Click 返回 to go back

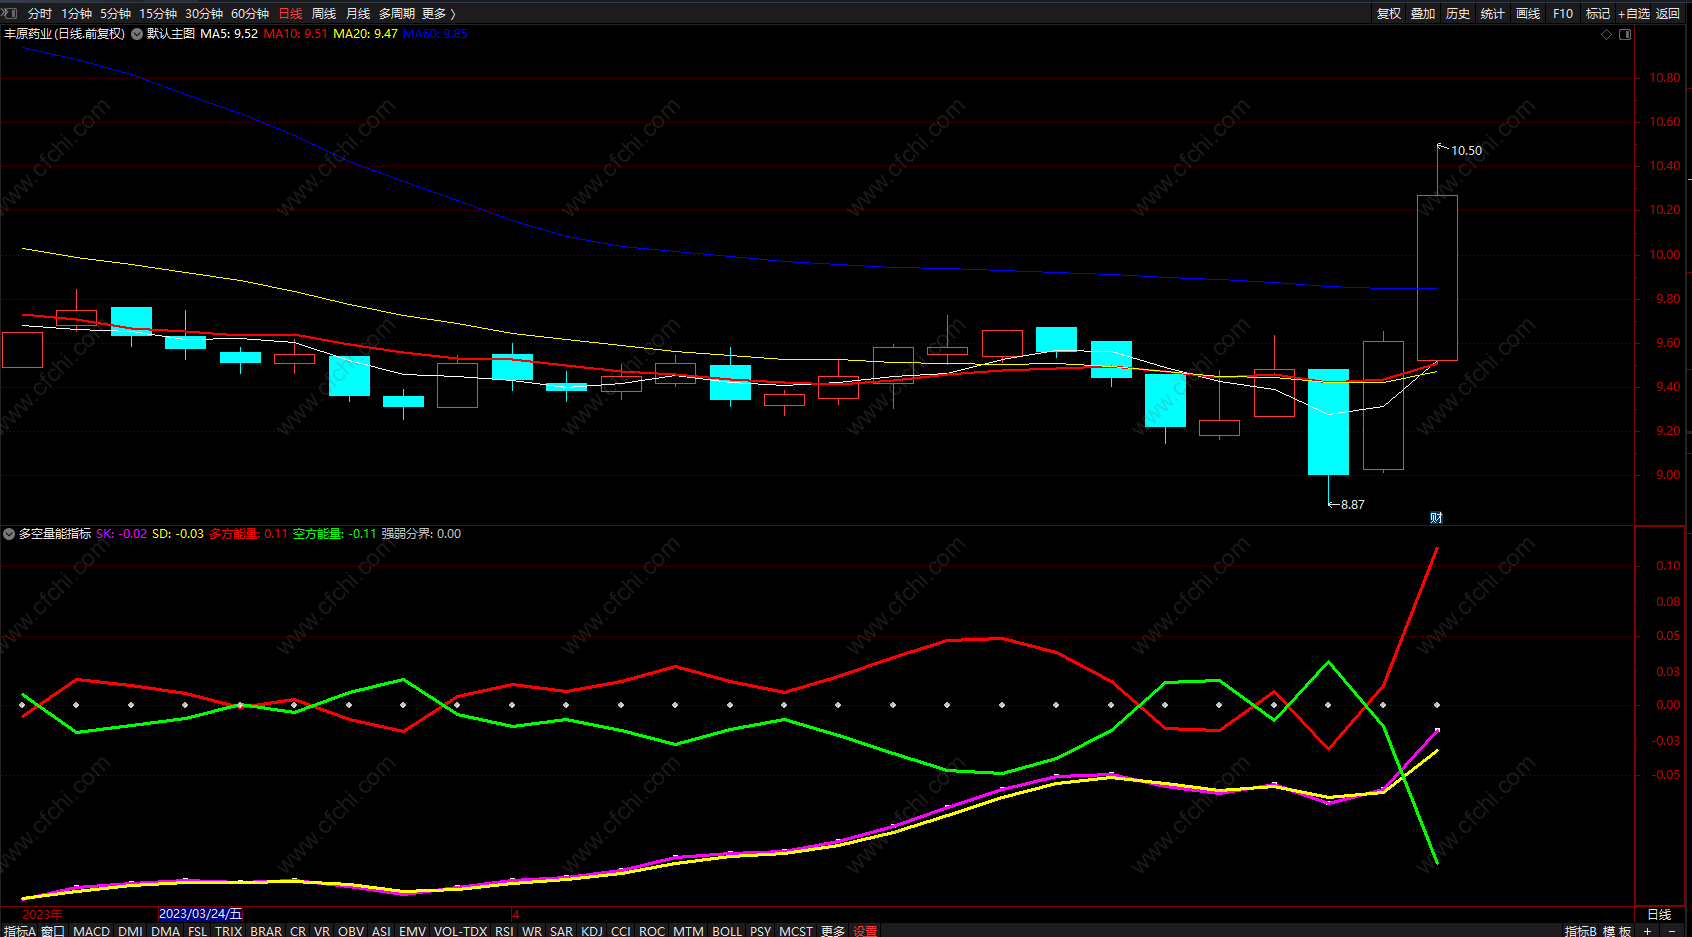point(1668,14)
